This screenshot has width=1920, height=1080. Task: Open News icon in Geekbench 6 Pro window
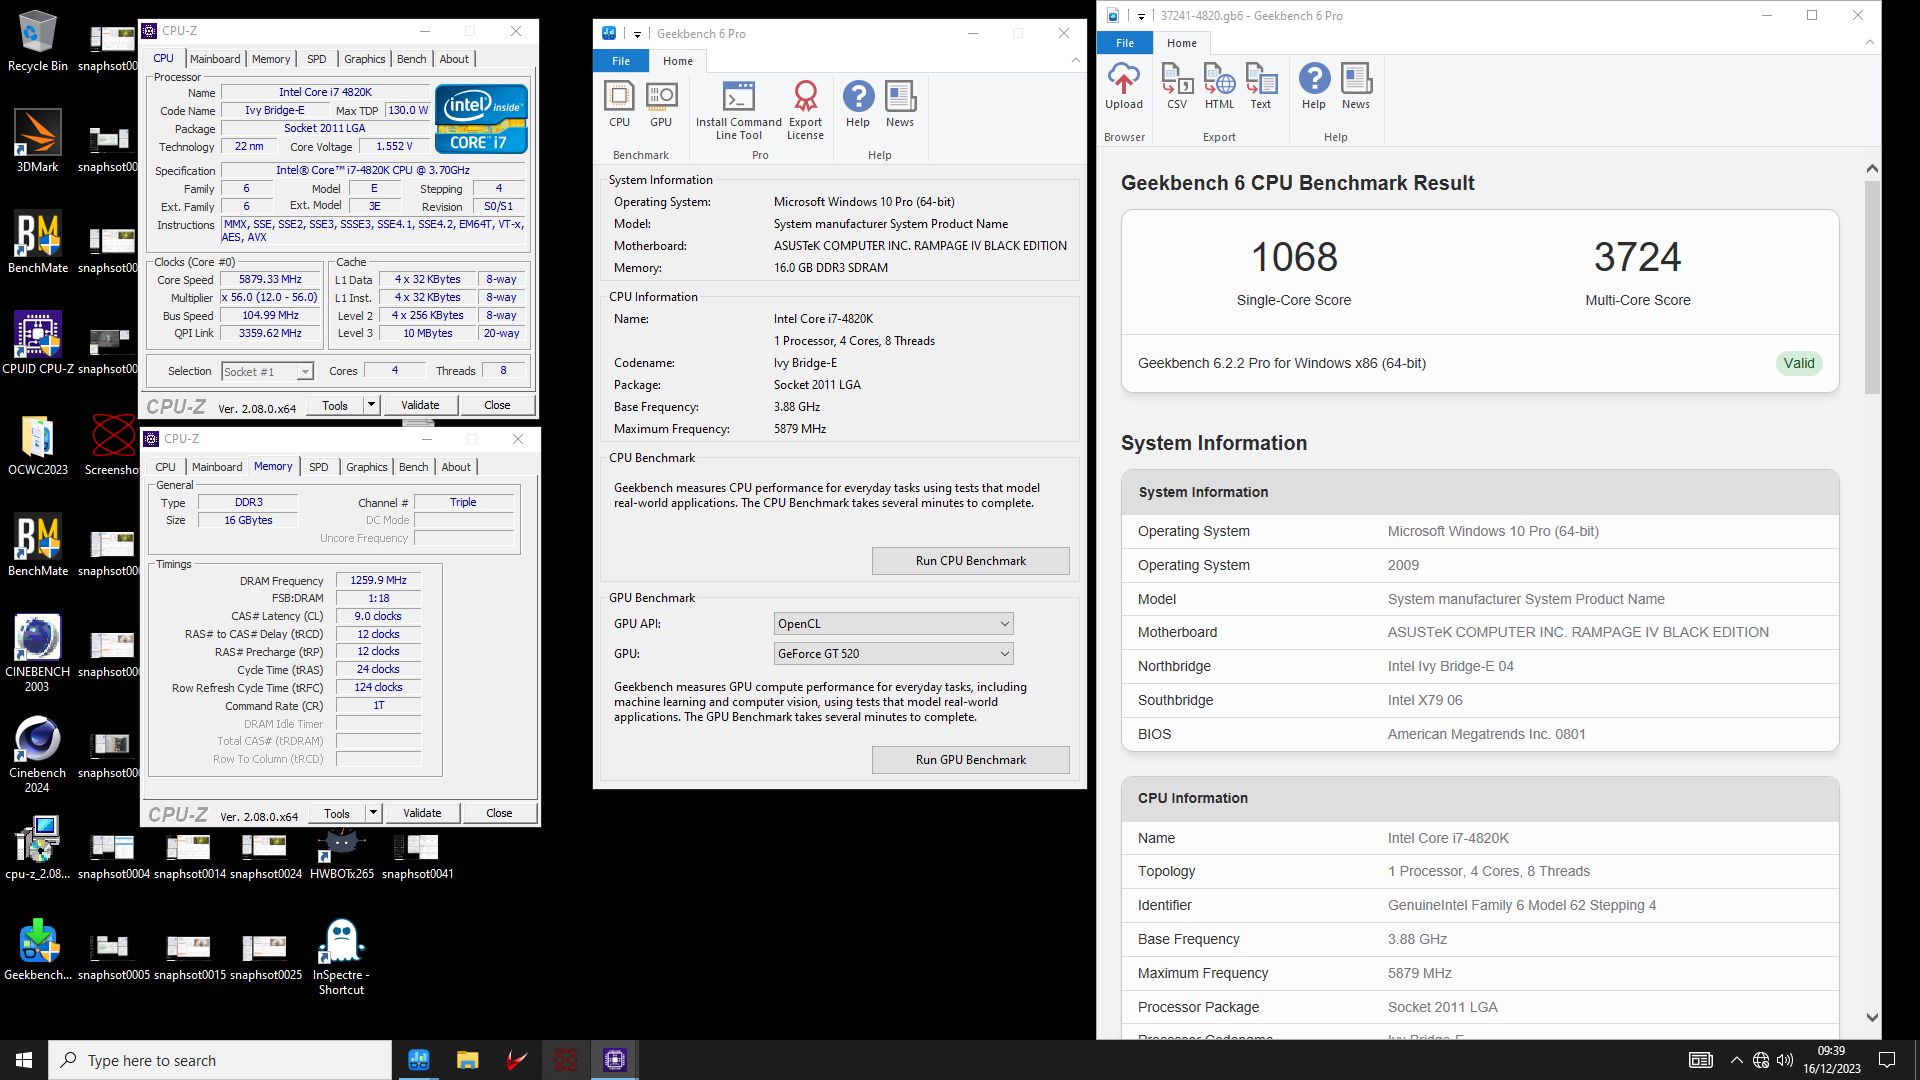click(900, 104)
